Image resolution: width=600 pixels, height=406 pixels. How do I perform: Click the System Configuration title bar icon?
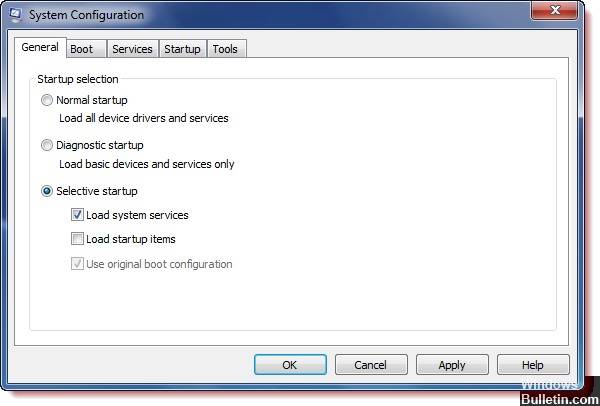point(15,15)
